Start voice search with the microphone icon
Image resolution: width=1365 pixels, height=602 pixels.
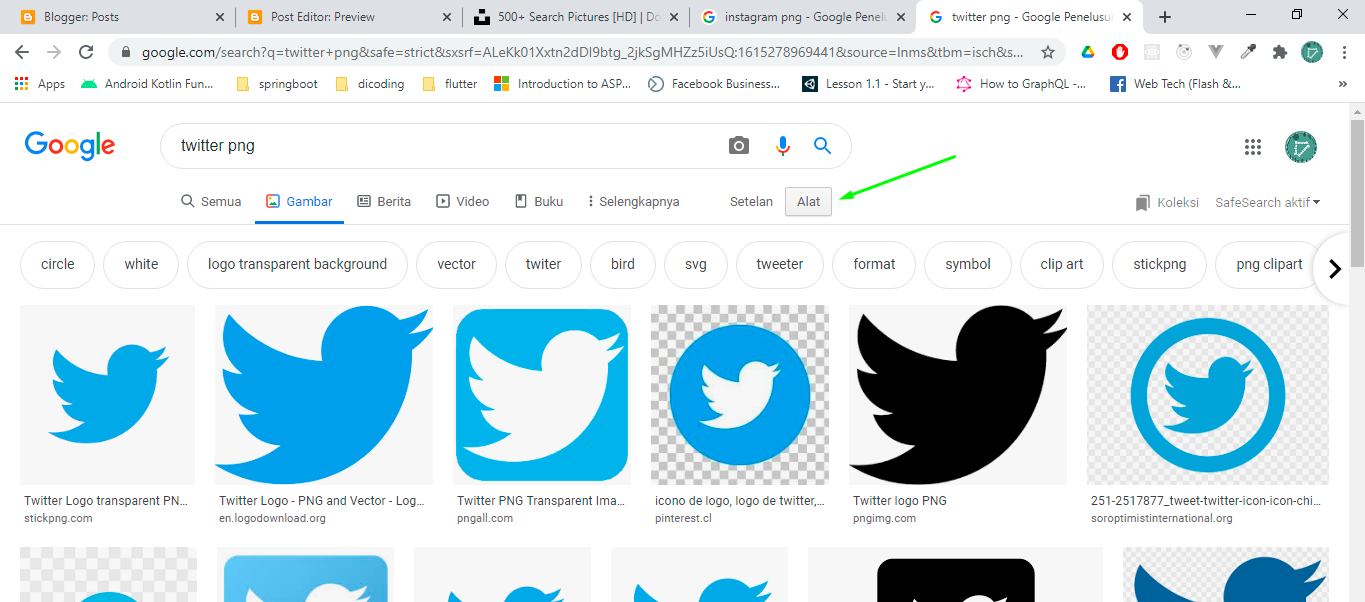click(783, 146)
